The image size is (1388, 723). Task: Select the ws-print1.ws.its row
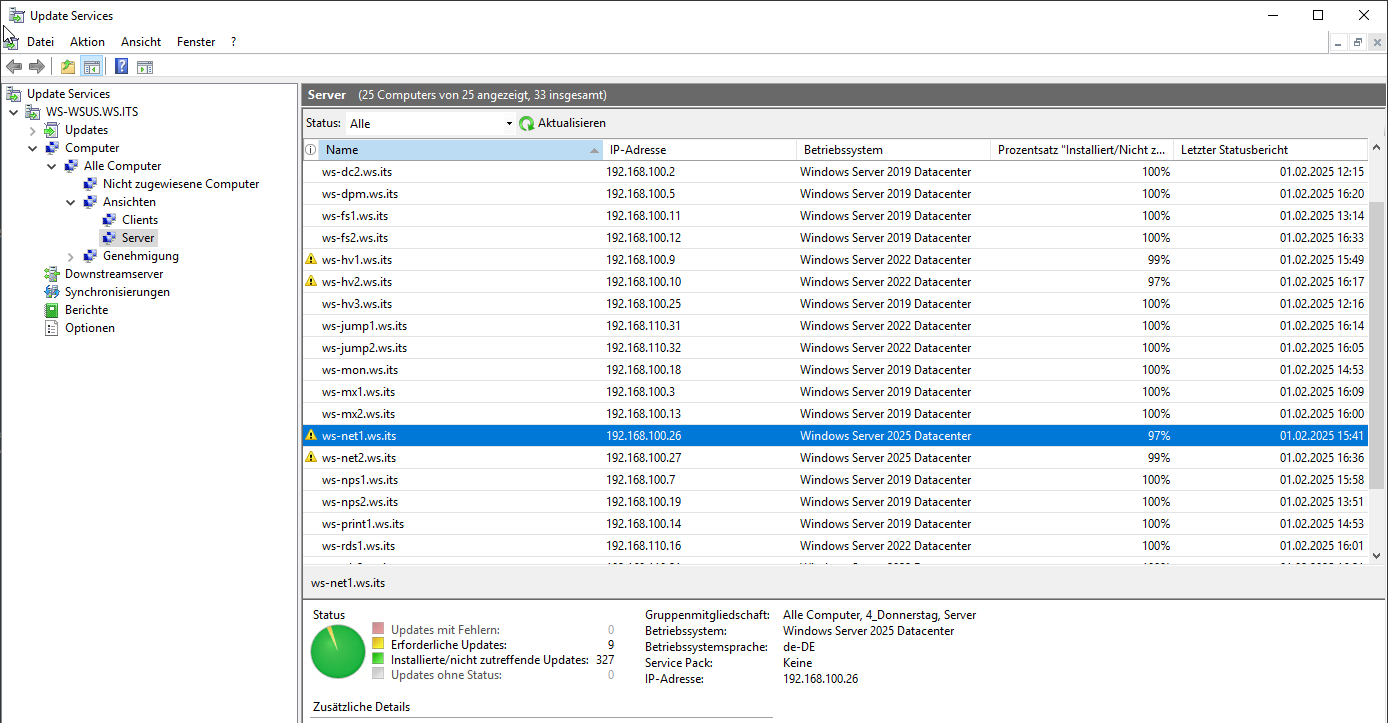click(835, 523)
